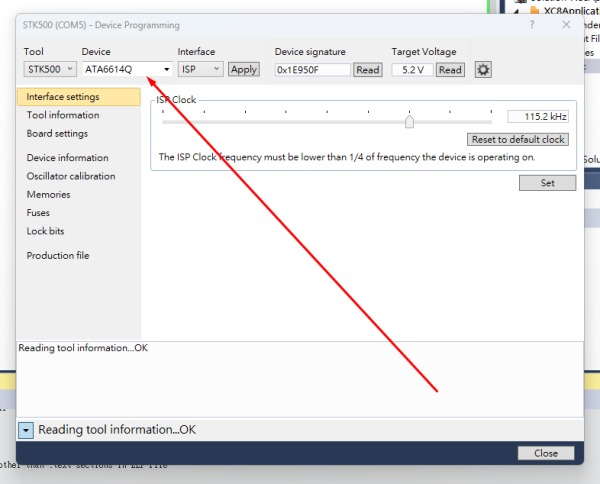Open the Production file page
The height and width of the screenshot is (484, 600).
click(x=58, y=256)
